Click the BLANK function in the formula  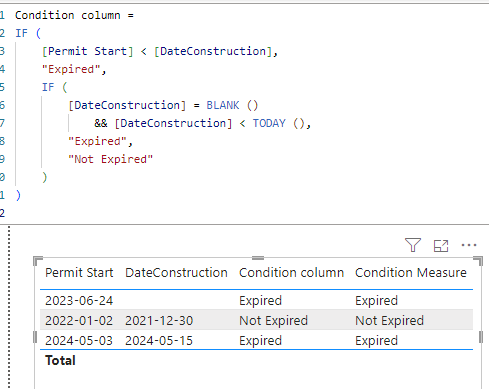pyautogui.click(x=223, y=105)
